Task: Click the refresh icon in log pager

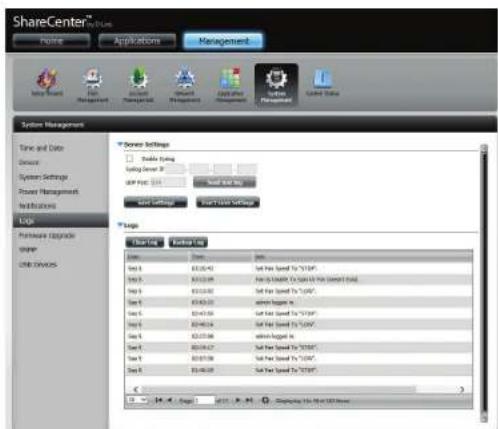Action: point(265,400)
